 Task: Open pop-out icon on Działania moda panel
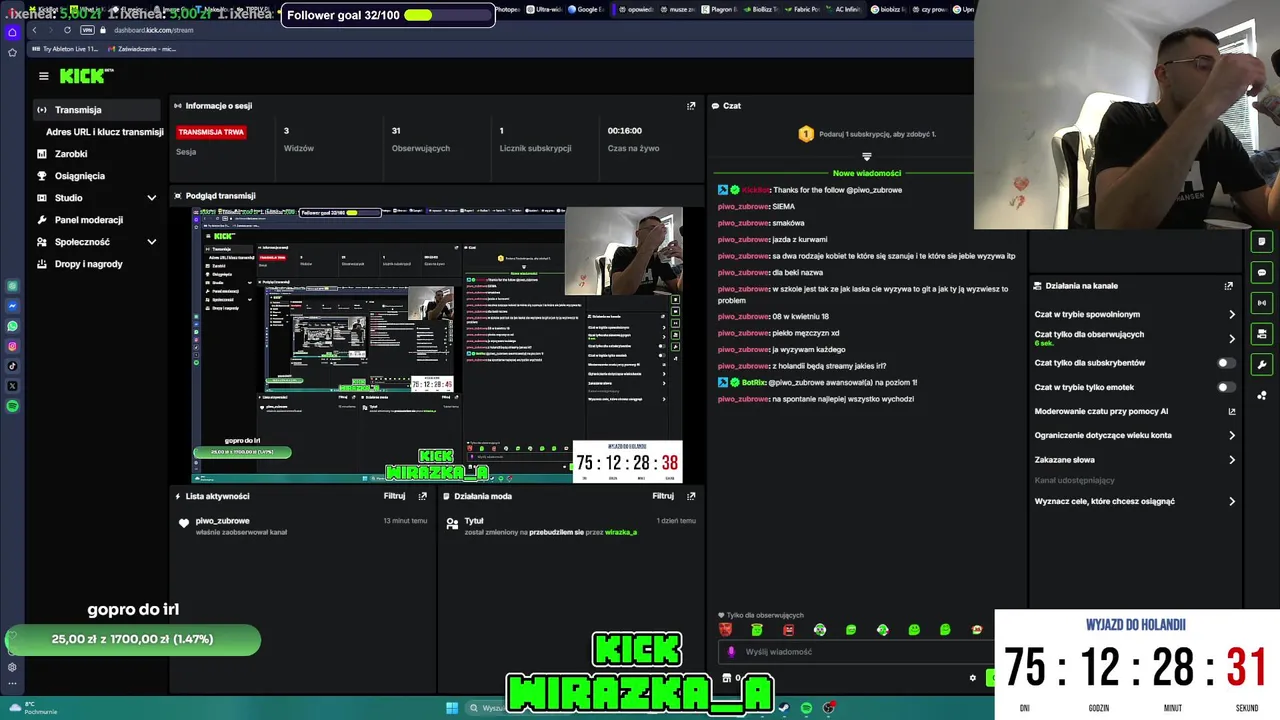(691, 496)
